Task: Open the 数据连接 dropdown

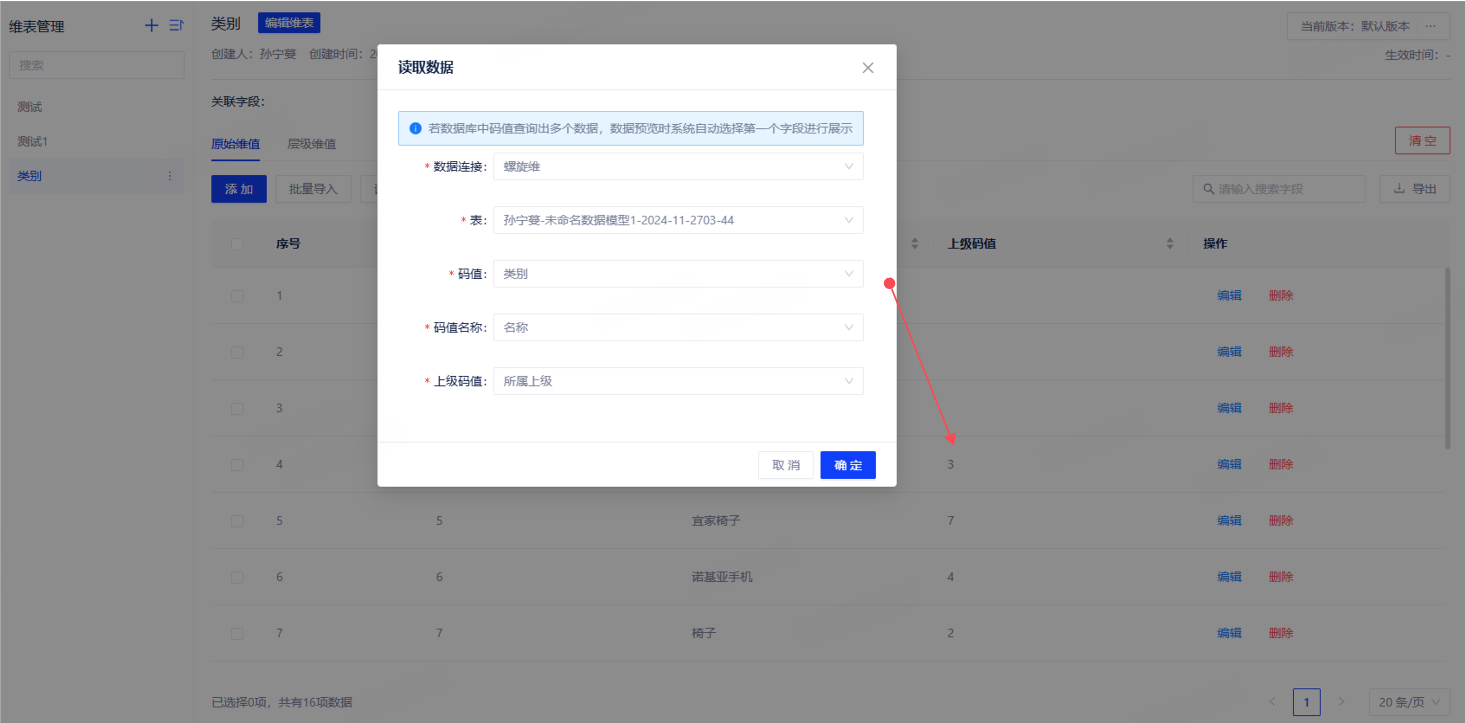Action: 678,167
